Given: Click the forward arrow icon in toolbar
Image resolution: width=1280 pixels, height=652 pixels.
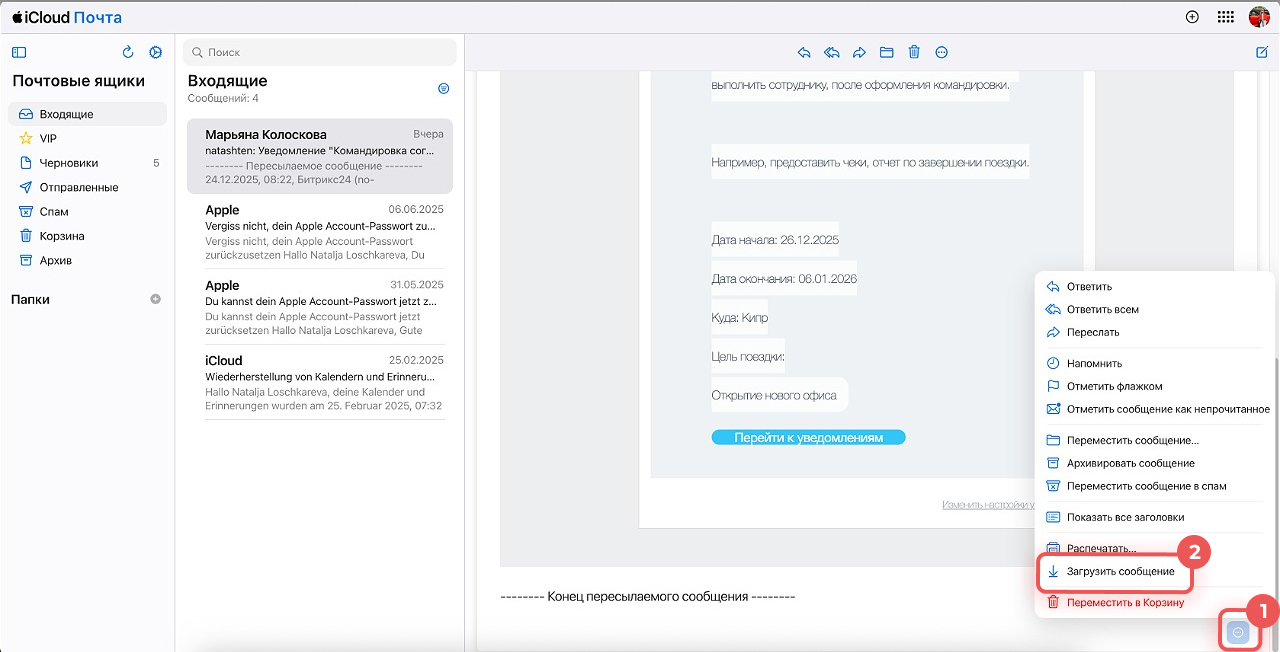Looking at the screenshot, I should (859, 53).
